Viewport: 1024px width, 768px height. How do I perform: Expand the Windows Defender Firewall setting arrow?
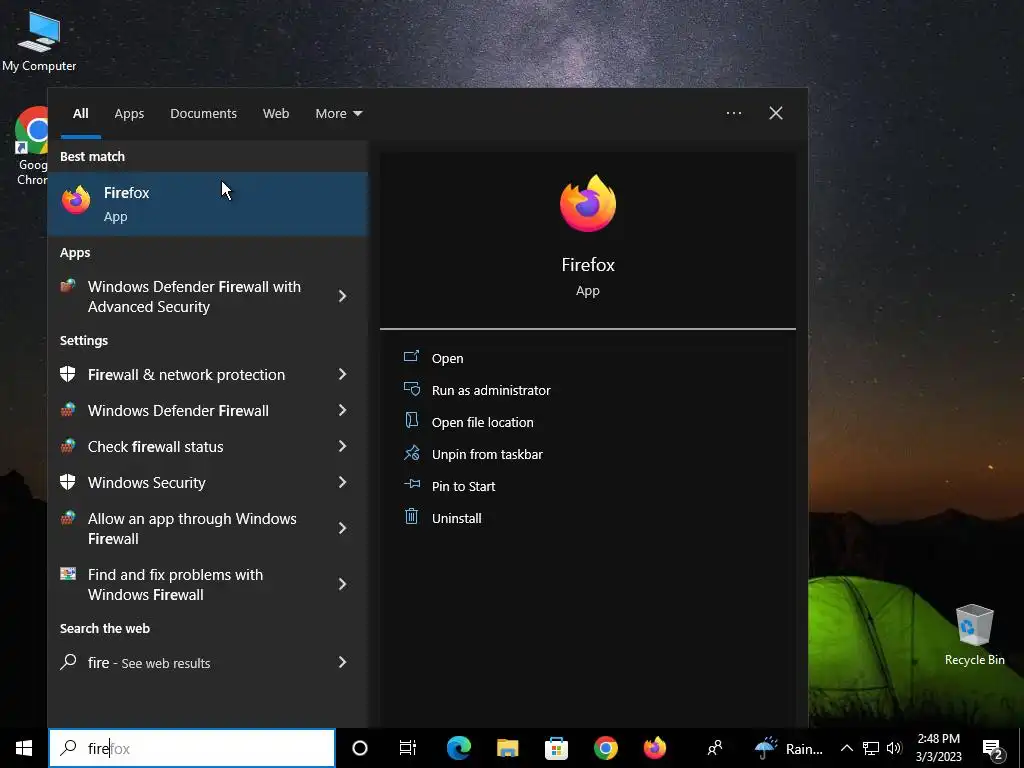pos(343,410)
